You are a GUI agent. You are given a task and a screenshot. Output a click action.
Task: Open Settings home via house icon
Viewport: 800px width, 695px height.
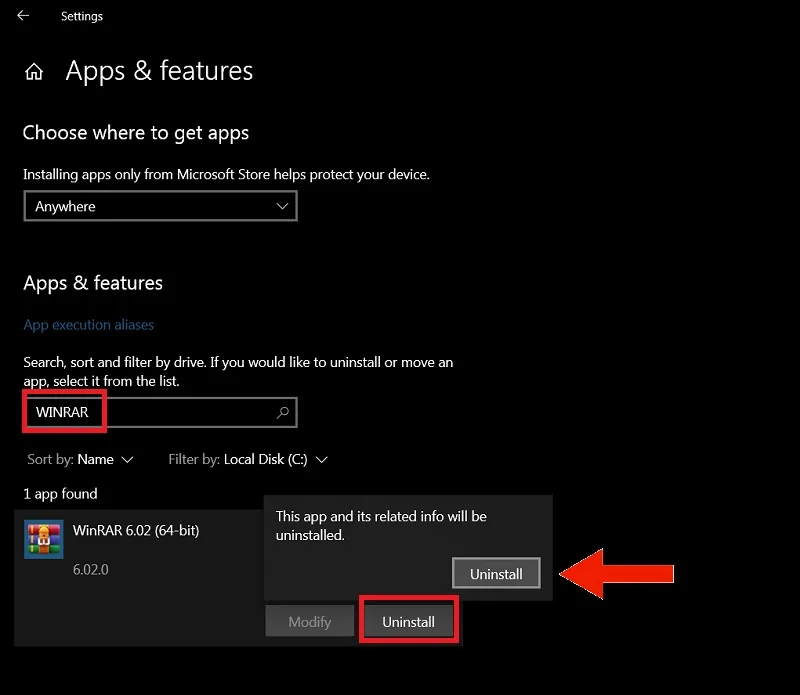tap(34, 72)
